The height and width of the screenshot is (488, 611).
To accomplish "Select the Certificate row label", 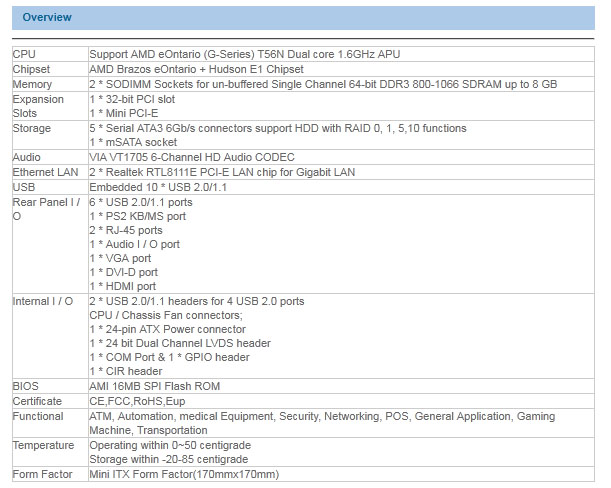I will (x=38, y=401).
